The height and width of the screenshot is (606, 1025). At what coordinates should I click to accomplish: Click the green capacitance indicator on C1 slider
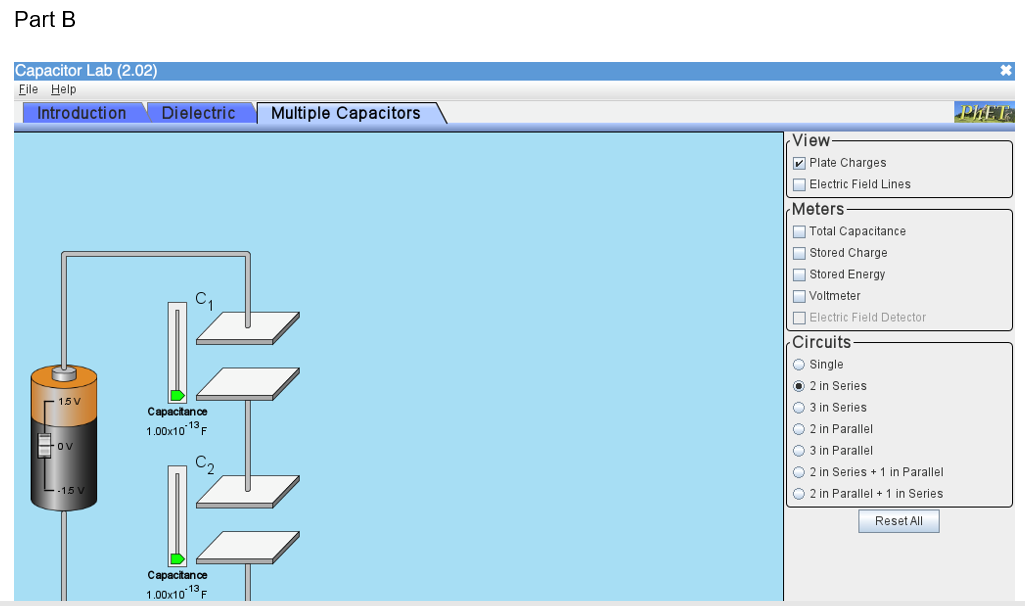178,396
